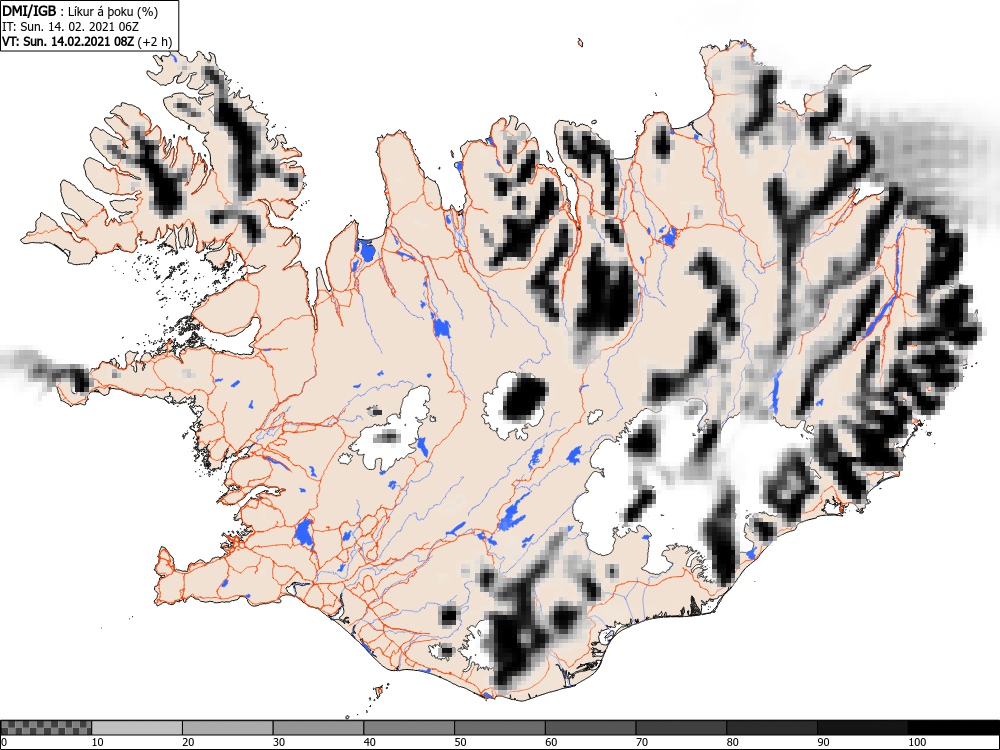Pick the 10–20 percent legend swatch
Viewport: 1000px width, 750px height.
point(137,728)
